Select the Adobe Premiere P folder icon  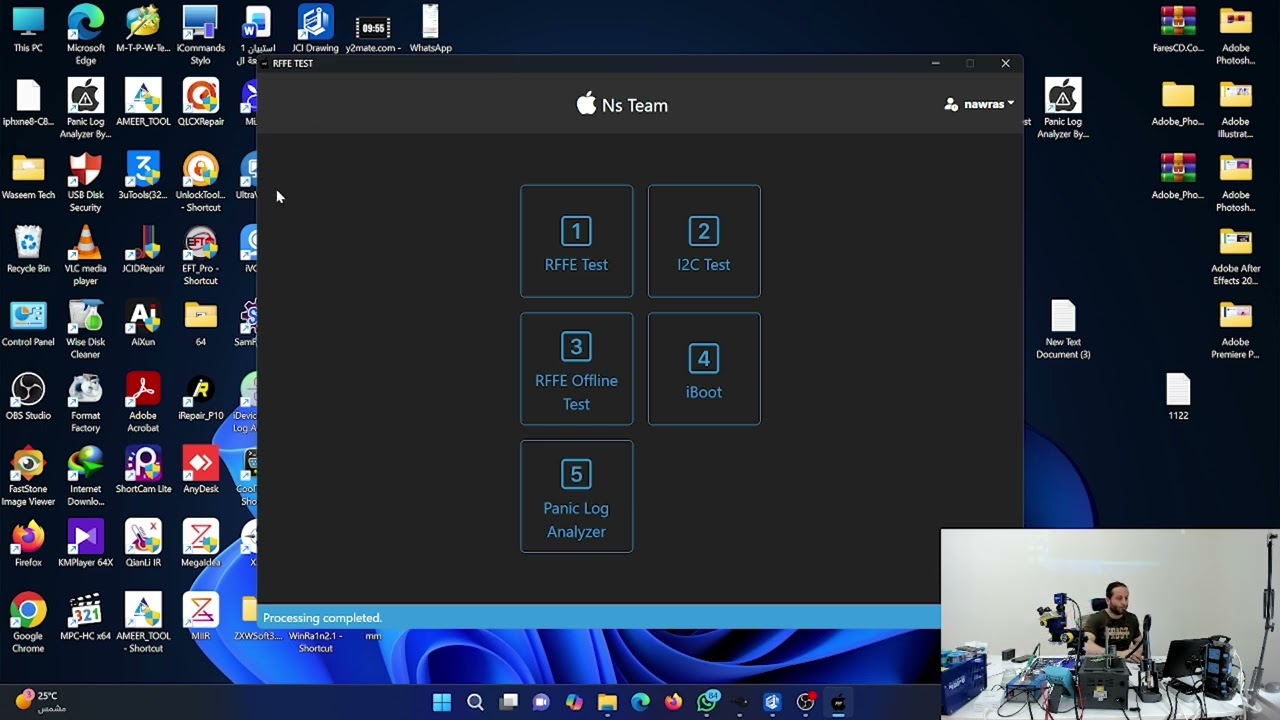click(1235, 329)
